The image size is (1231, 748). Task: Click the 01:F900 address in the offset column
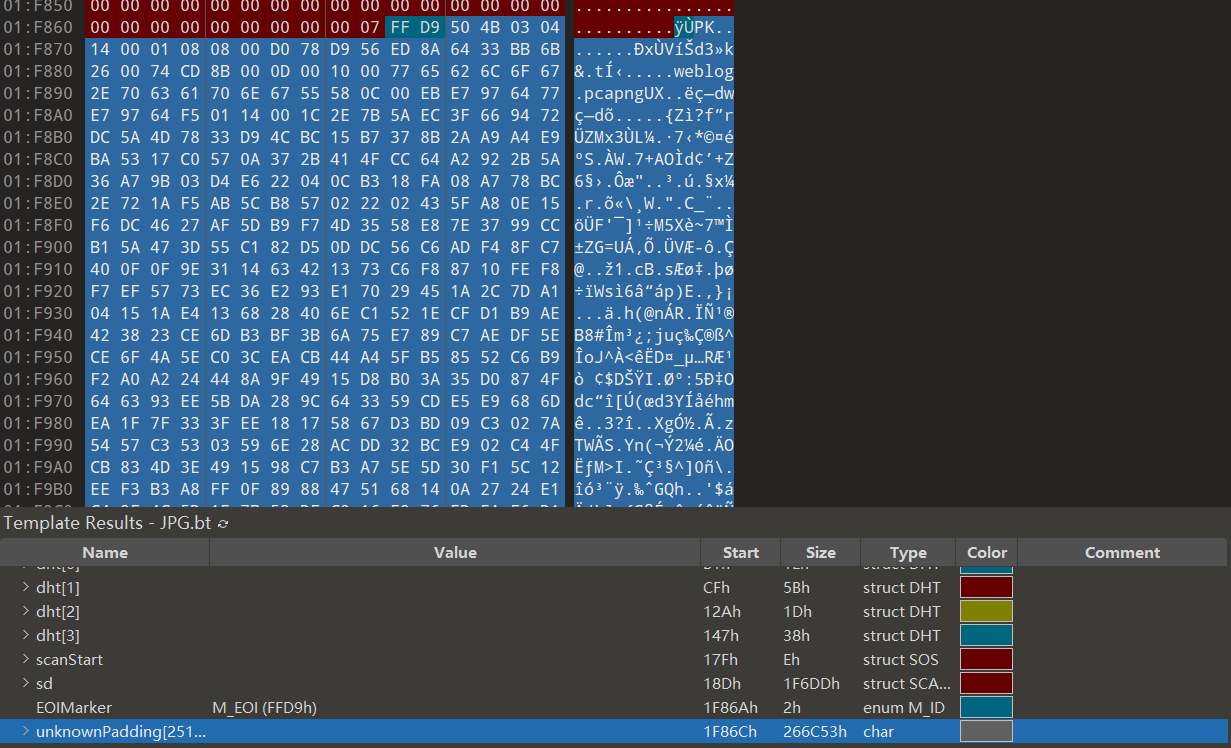coord(38,247)
